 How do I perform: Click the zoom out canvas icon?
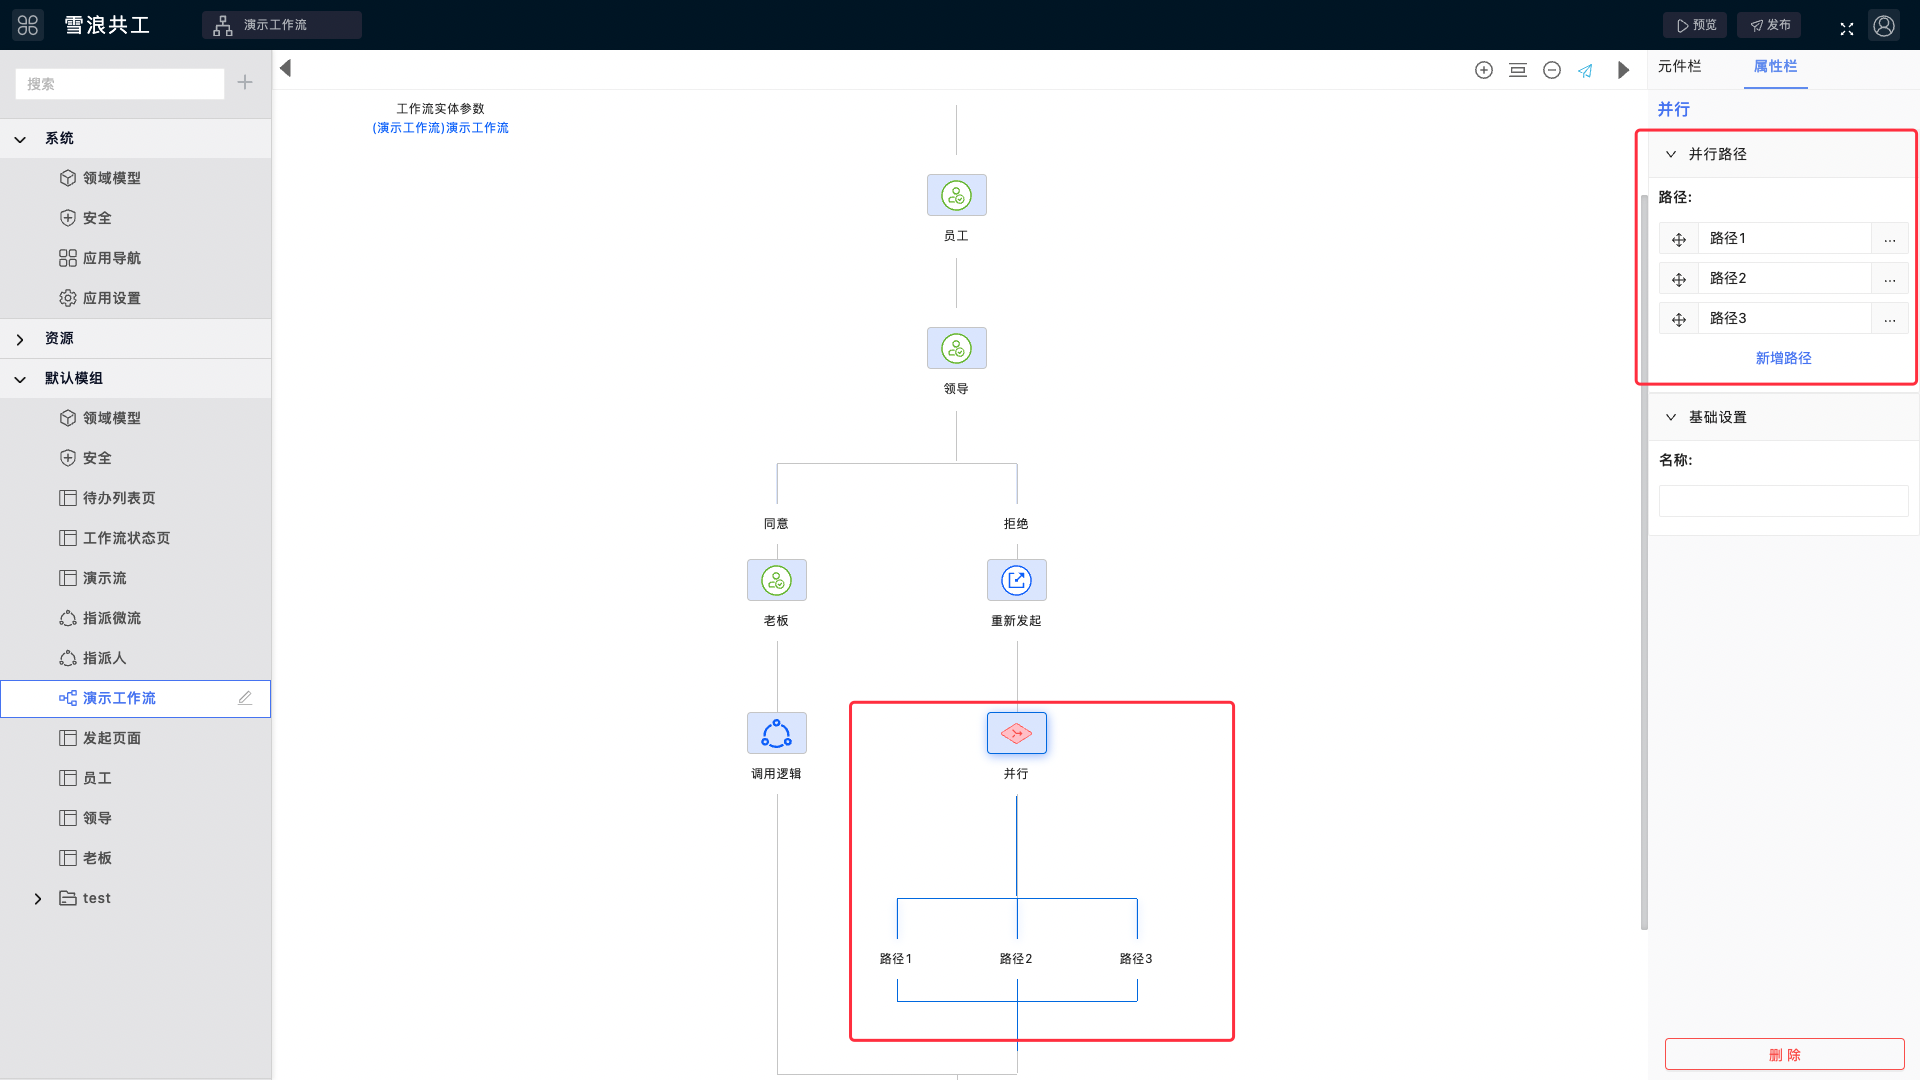pos(1552,70)
